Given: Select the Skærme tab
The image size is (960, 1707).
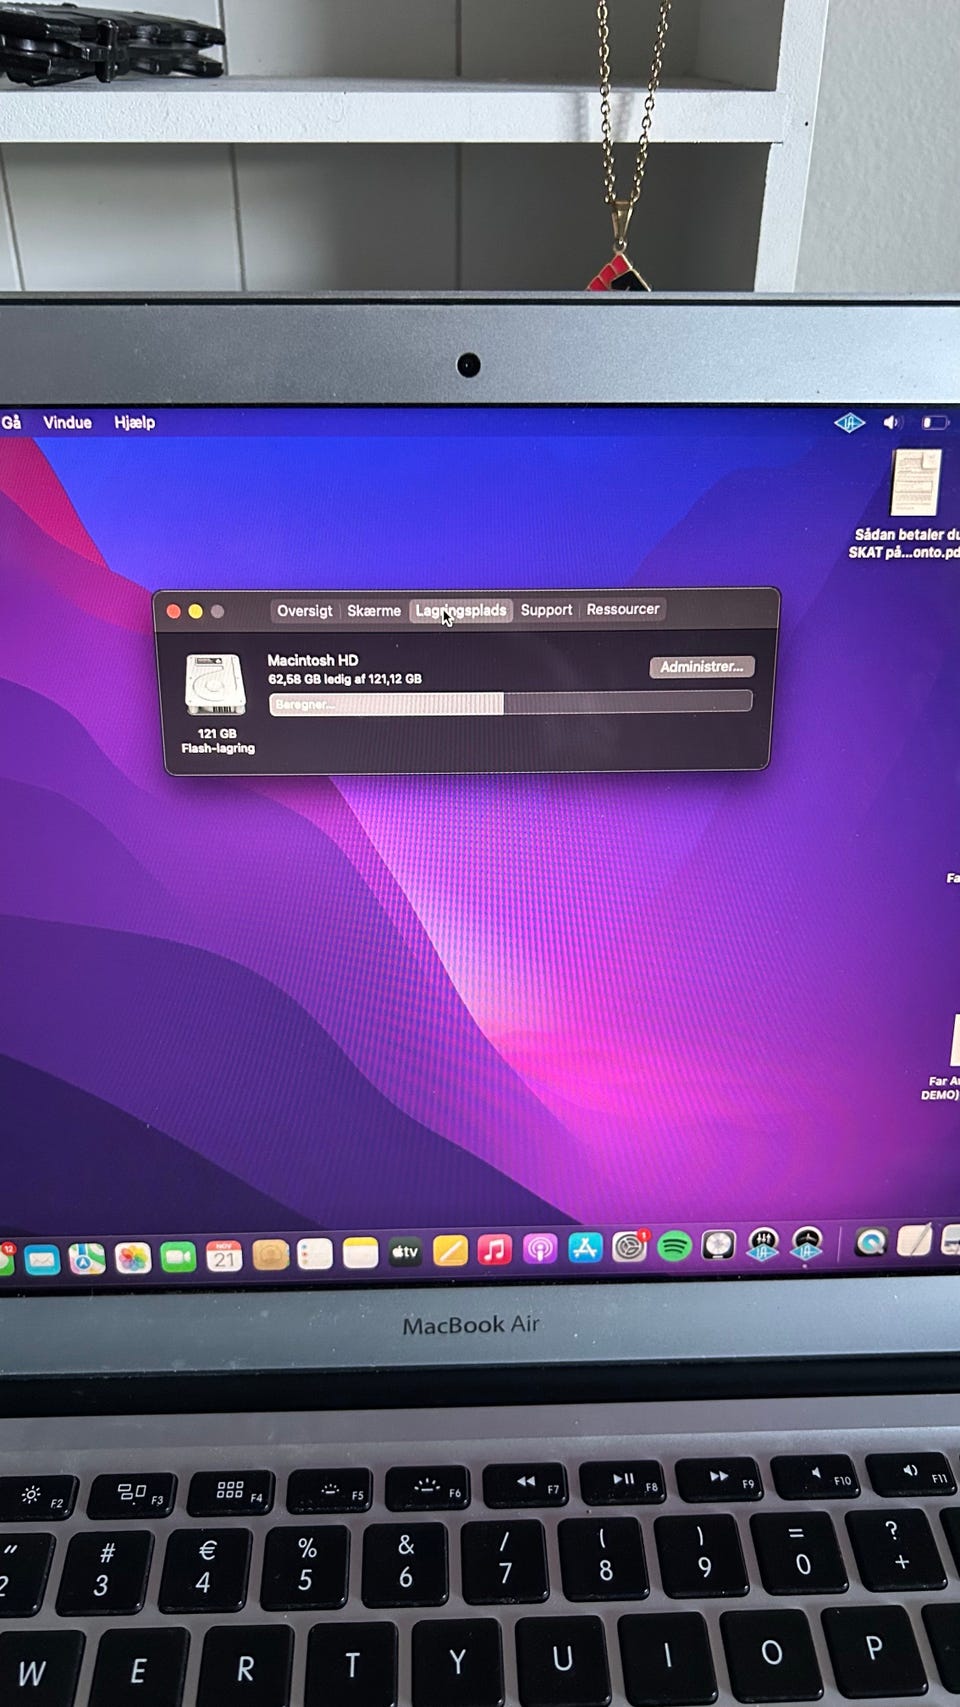Looking at the screenshot, I should point(374,611).
